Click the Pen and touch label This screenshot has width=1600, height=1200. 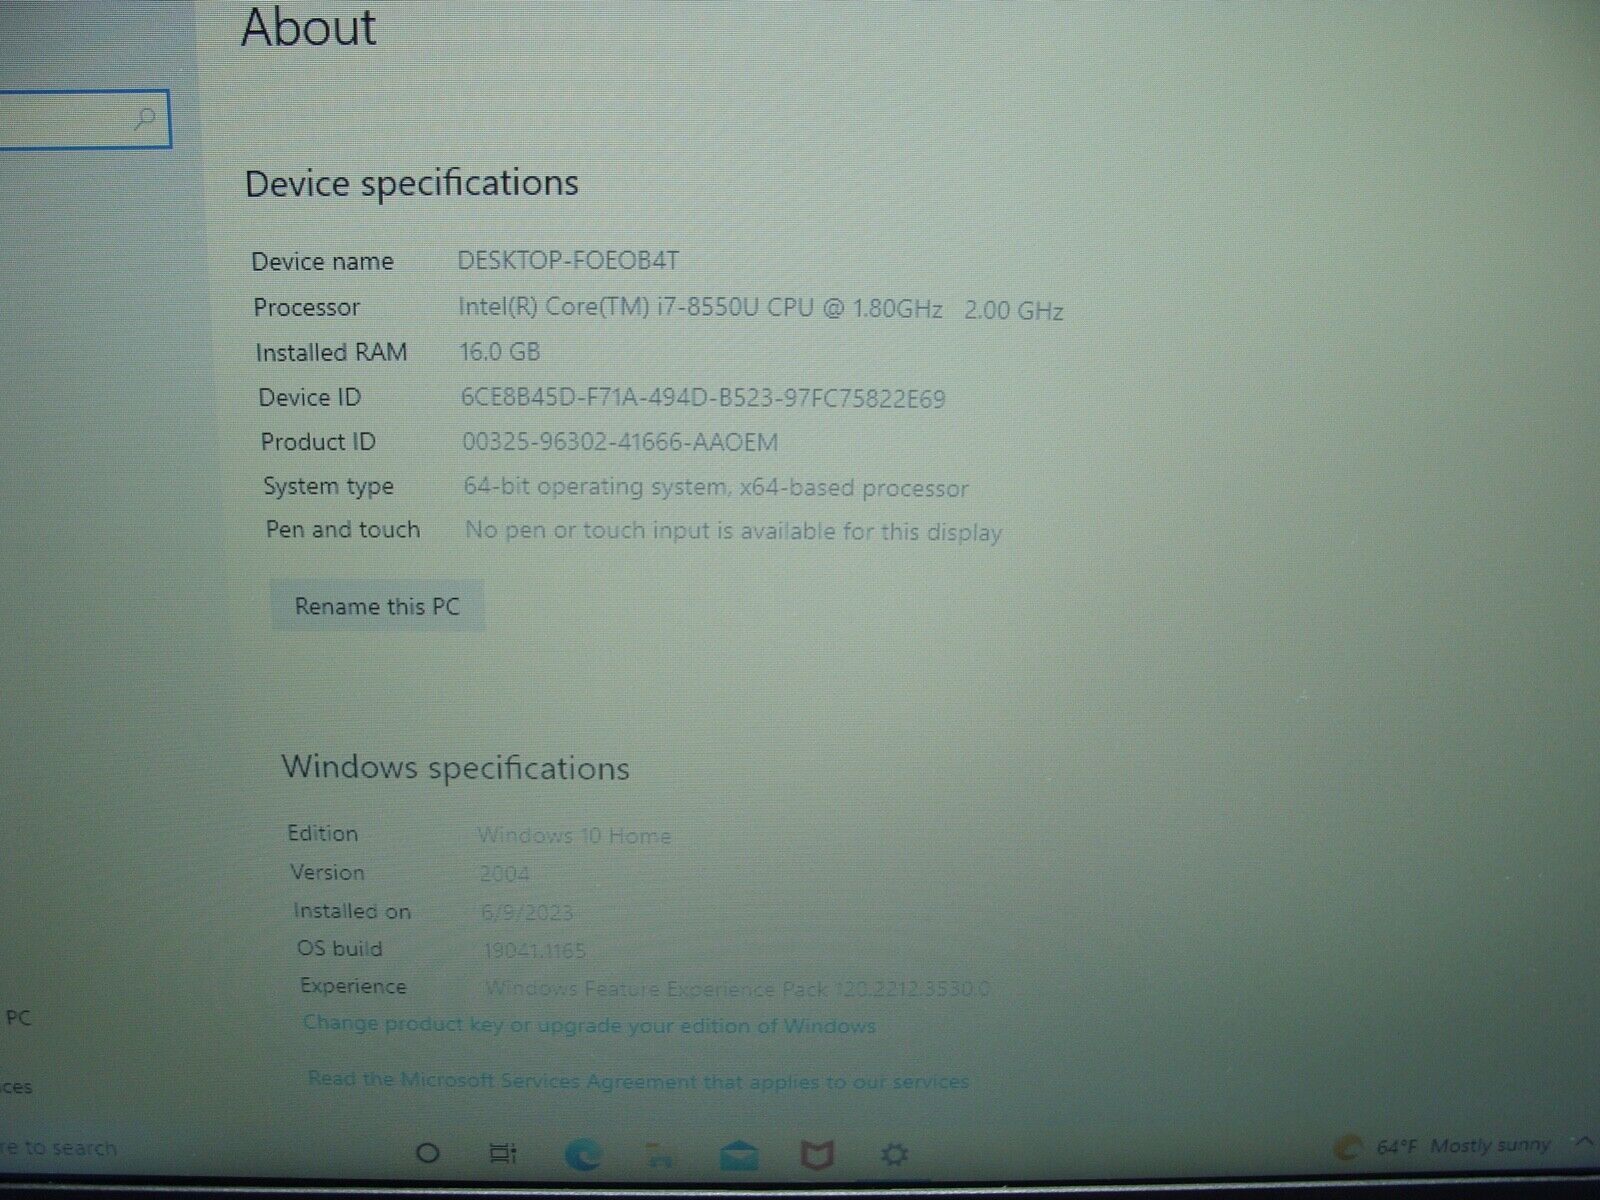click(x=343, y=530)
